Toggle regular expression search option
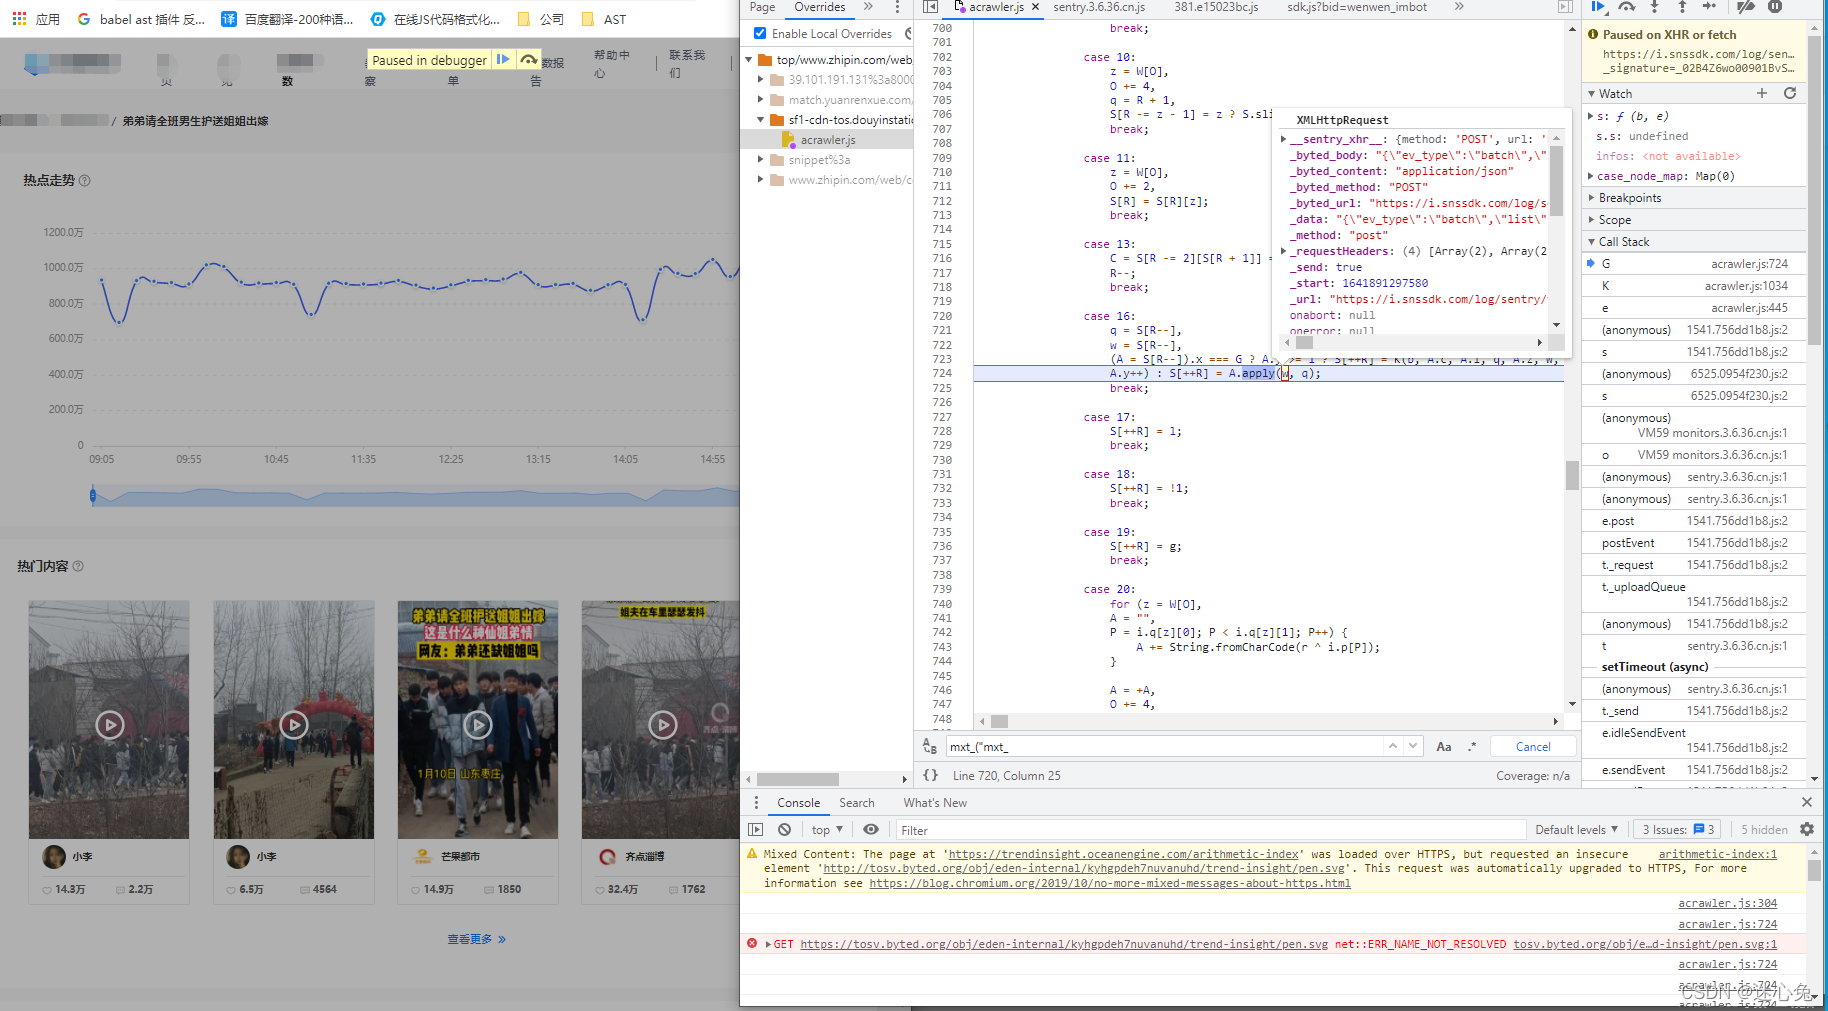 tap(1472, 747)
